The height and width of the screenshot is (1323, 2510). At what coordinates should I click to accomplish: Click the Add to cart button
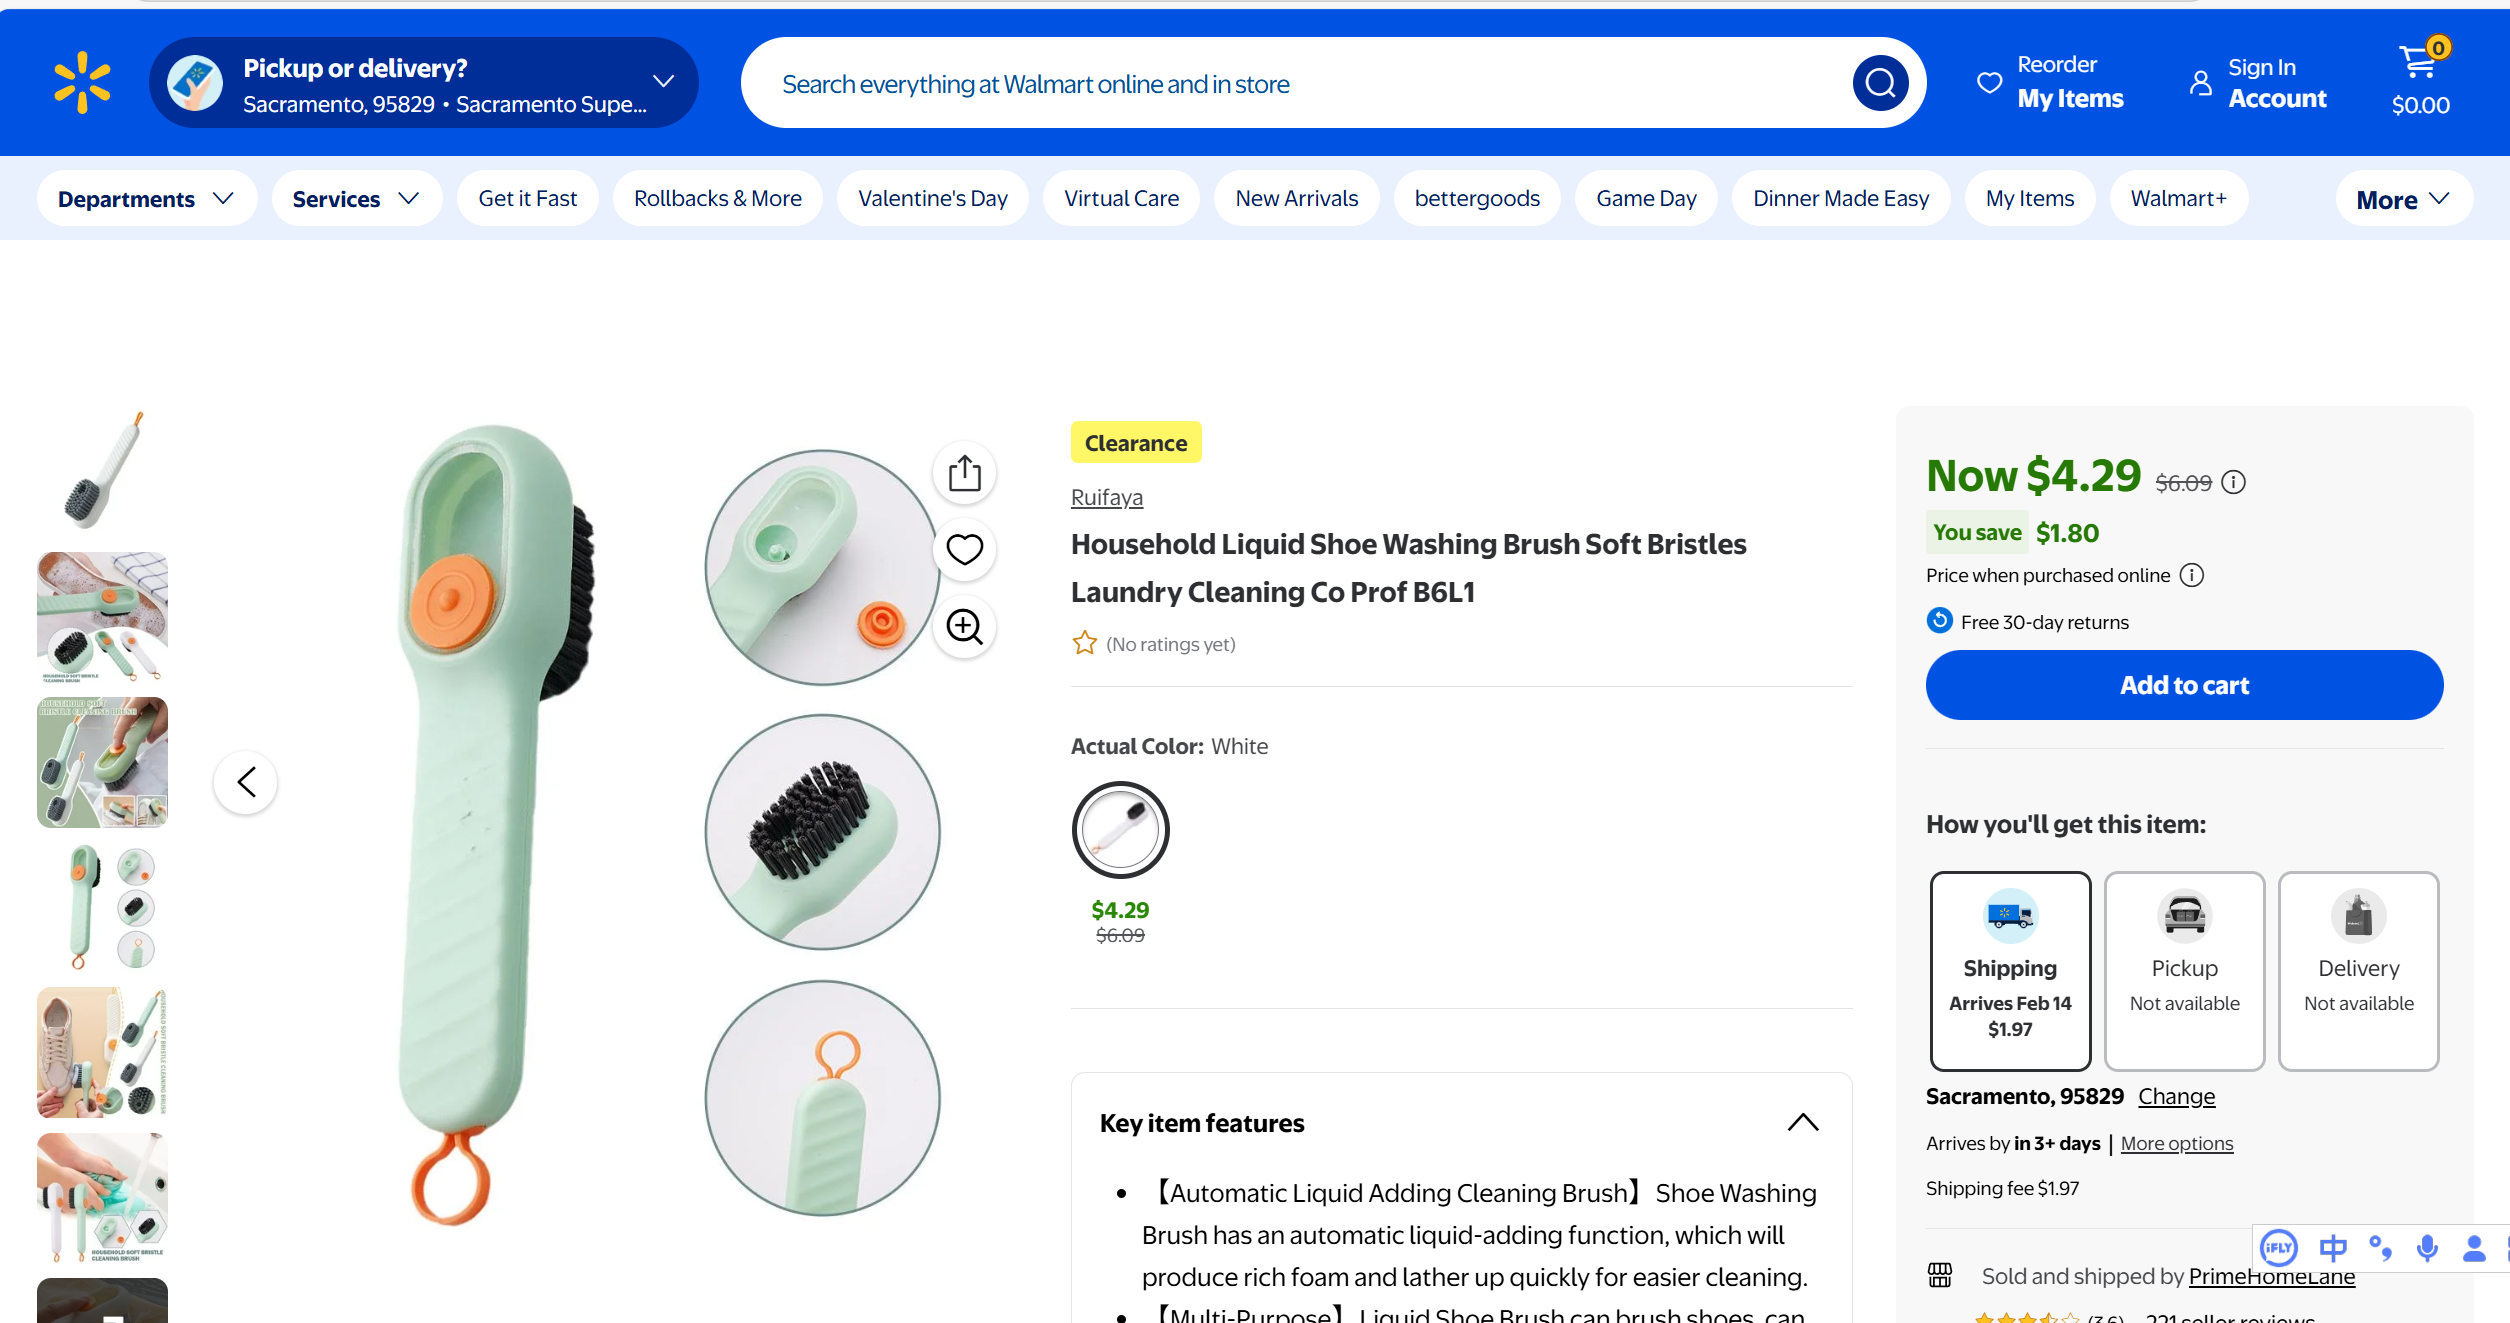pos(2184,685)
